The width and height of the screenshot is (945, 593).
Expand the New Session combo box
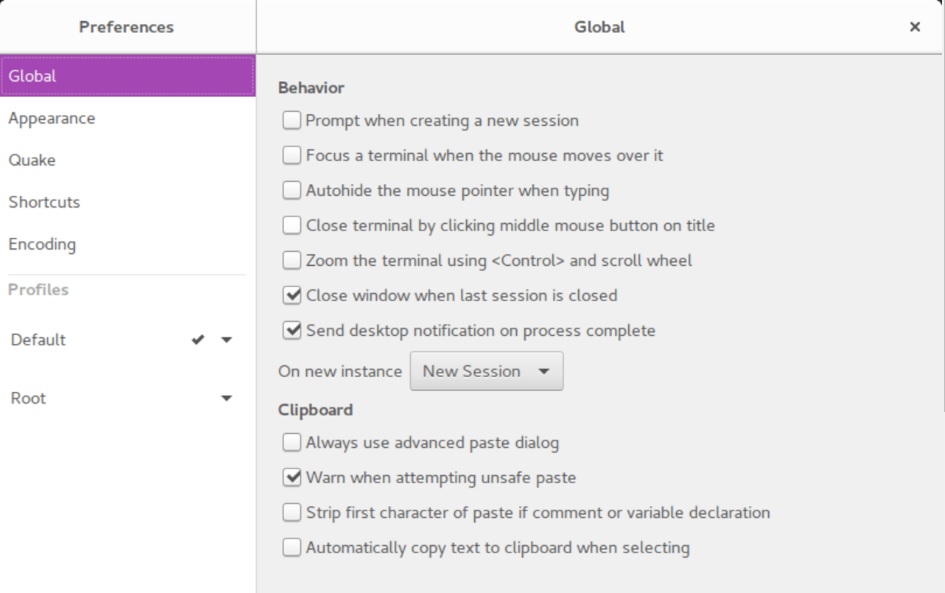(487, 371)
